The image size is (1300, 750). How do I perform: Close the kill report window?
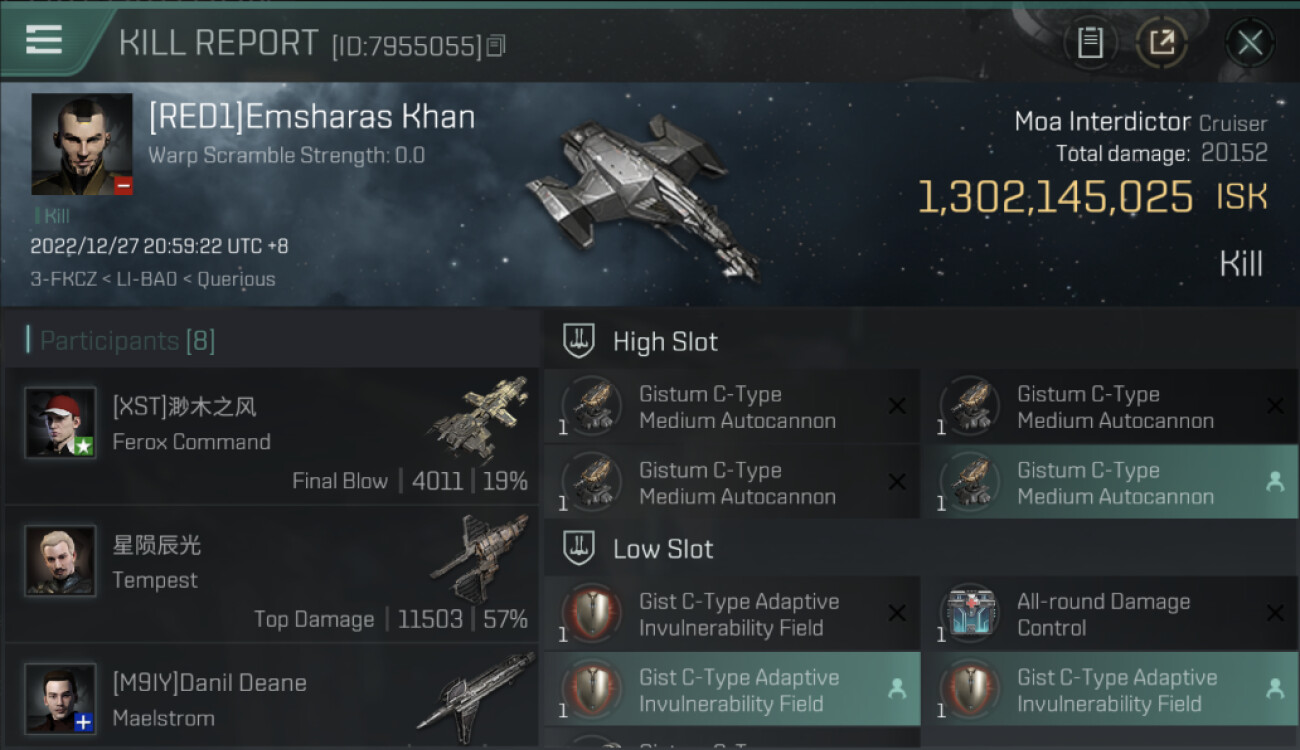coord(1250,42)
